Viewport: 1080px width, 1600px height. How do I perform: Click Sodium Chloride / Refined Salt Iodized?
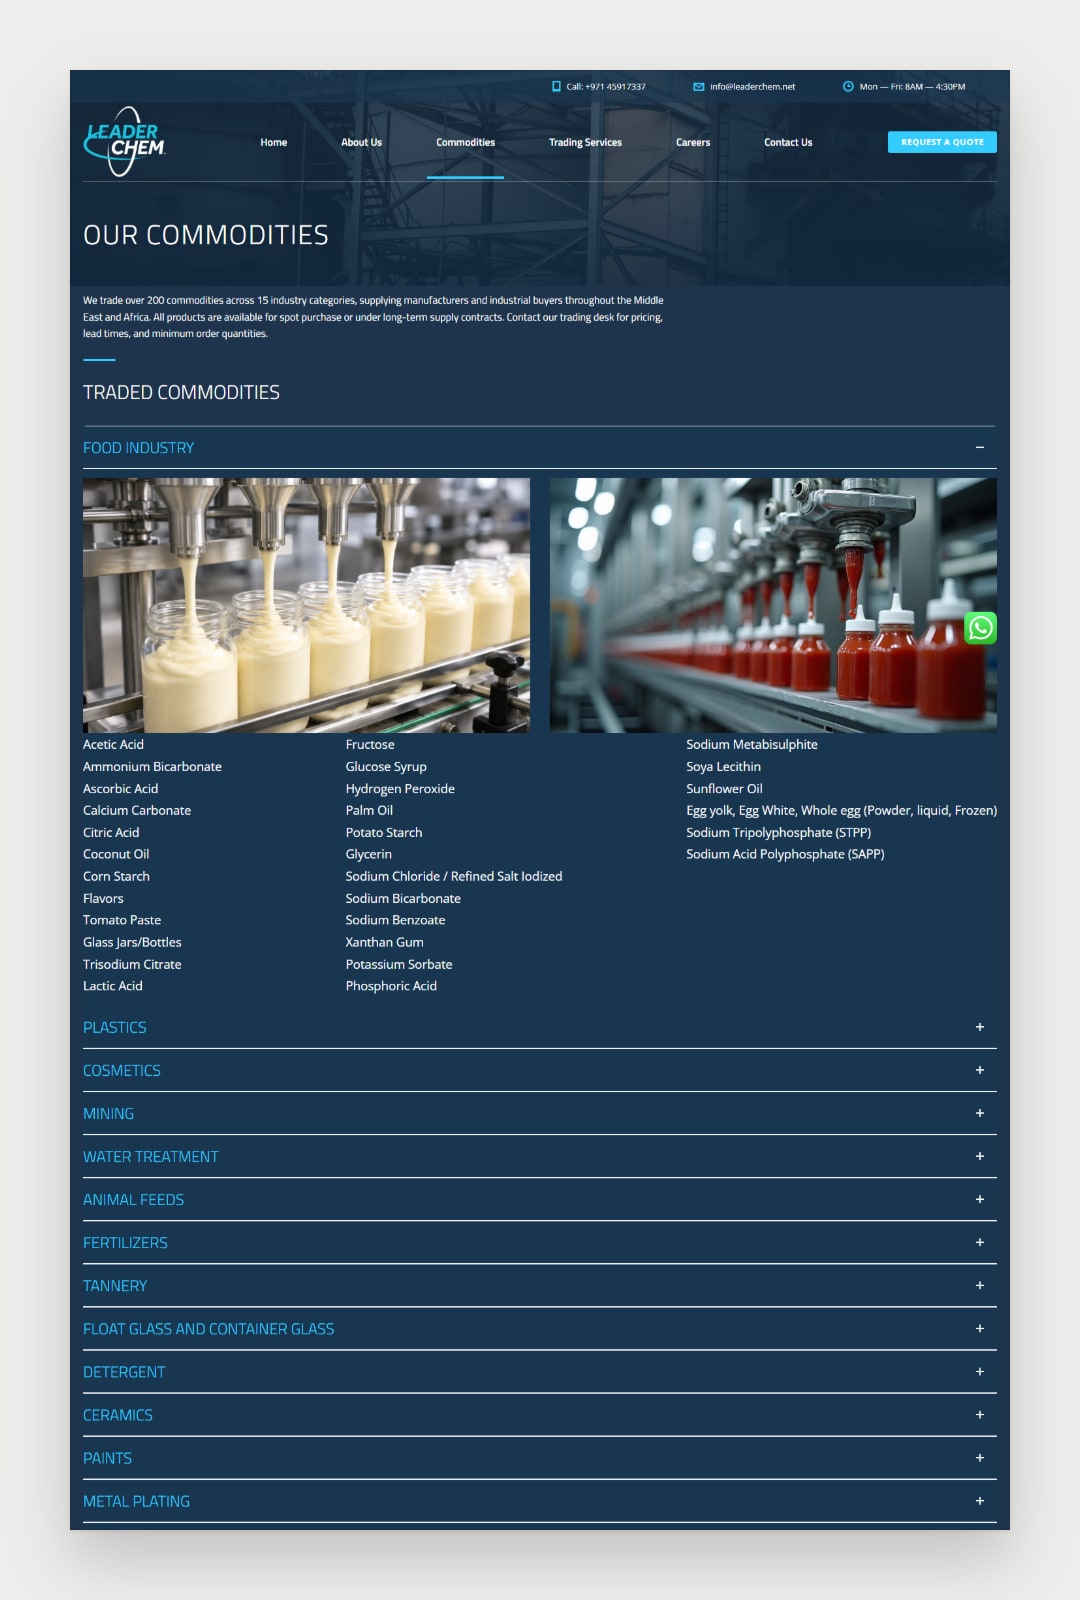coord(454,876)
